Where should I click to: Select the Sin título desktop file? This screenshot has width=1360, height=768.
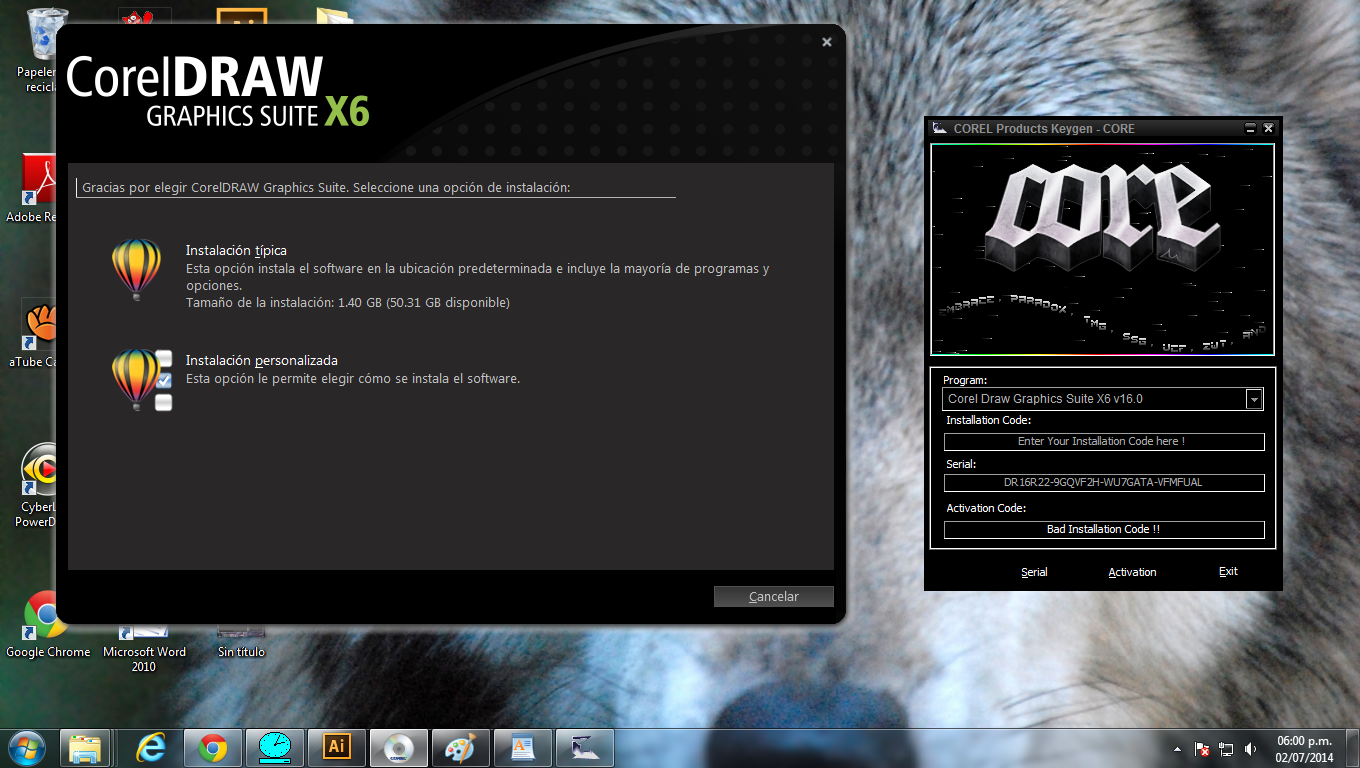click(242, 642)
